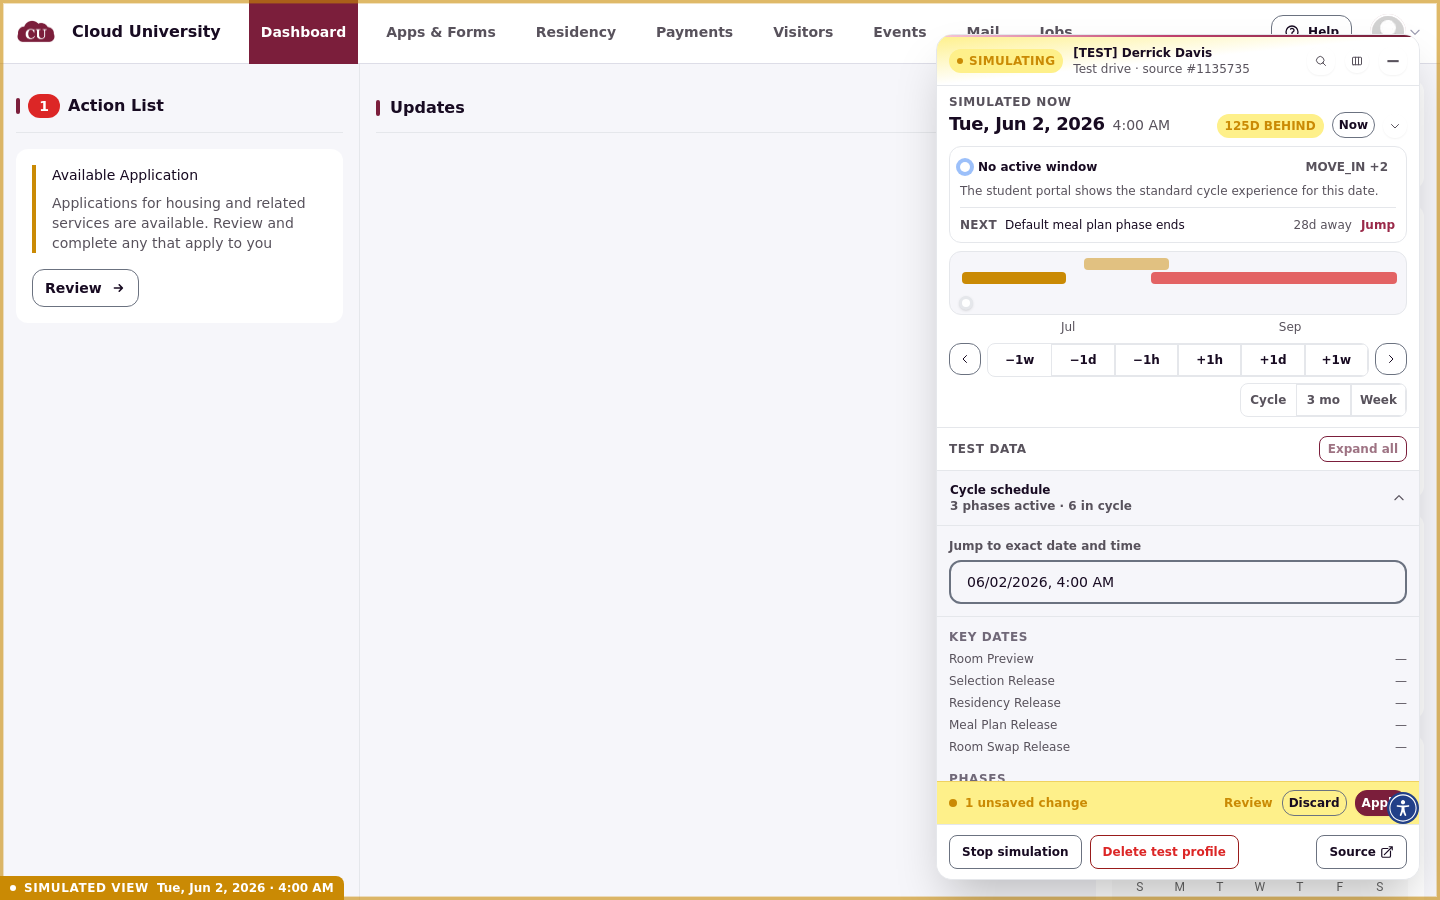Focus the jump to exact date field

[1178, 582]
